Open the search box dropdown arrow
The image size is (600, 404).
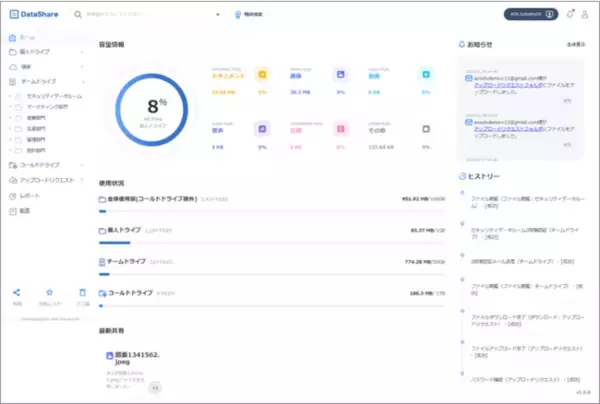pyautogui.click(x=218, y=15)
